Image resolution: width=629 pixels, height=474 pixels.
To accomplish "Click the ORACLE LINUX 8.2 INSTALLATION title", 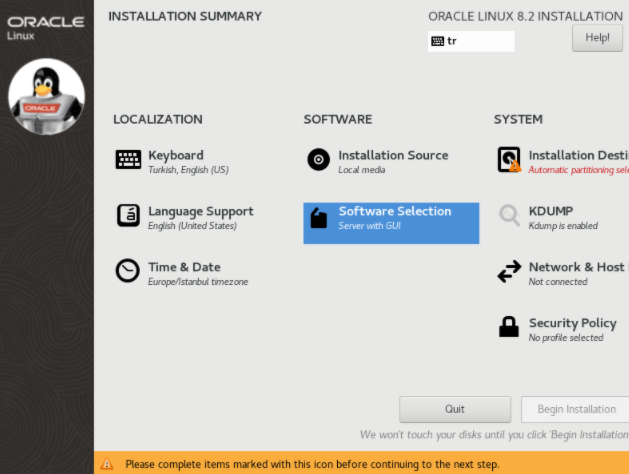I will click(x=526, y=16).
